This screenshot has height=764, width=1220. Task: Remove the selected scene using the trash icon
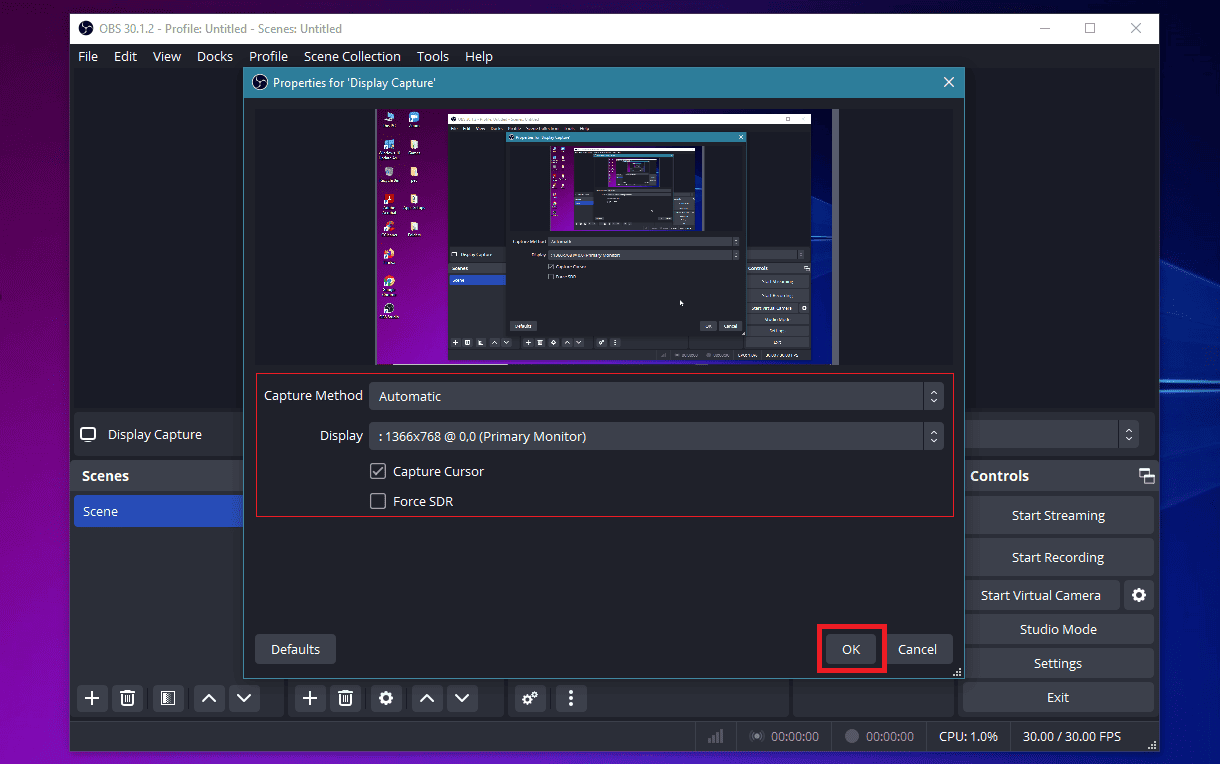coord(128,698)
